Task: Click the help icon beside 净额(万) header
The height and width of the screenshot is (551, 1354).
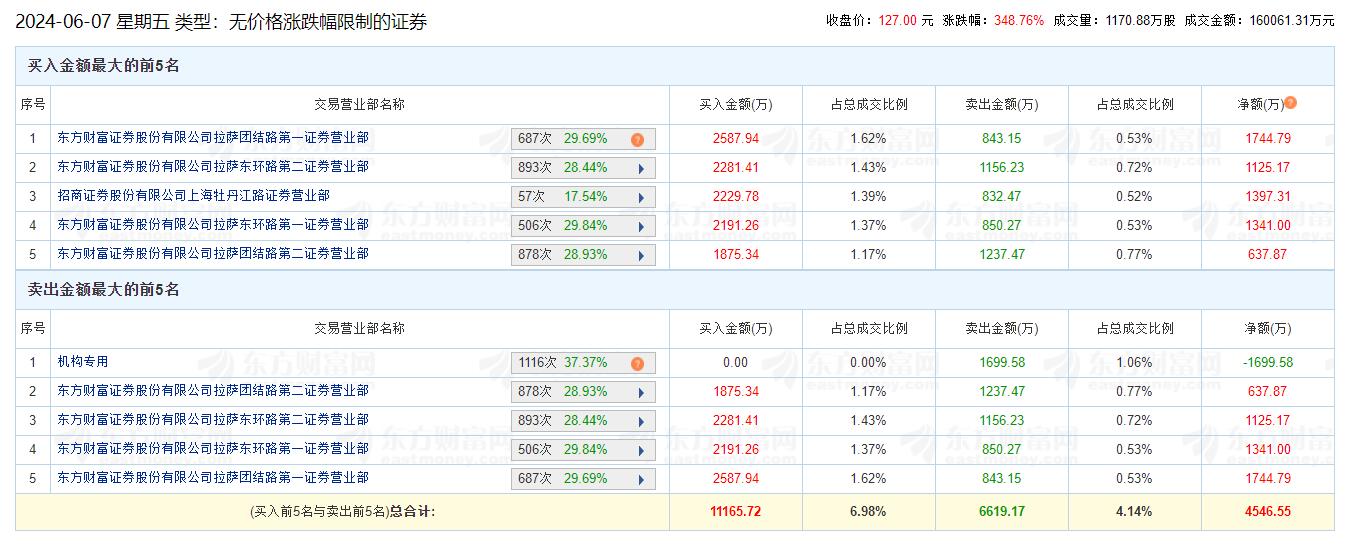Action: [1290, 103]
